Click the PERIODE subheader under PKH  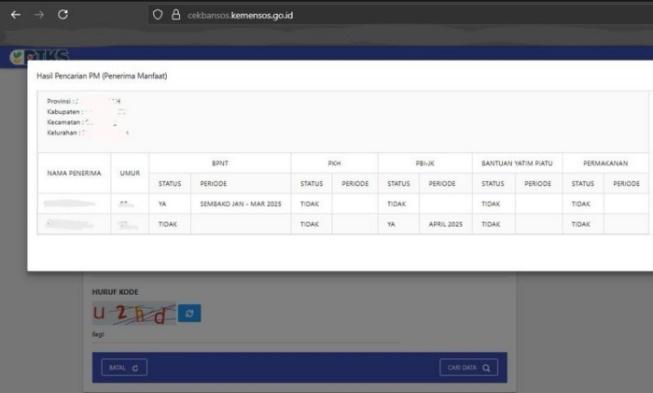[355, 184]
